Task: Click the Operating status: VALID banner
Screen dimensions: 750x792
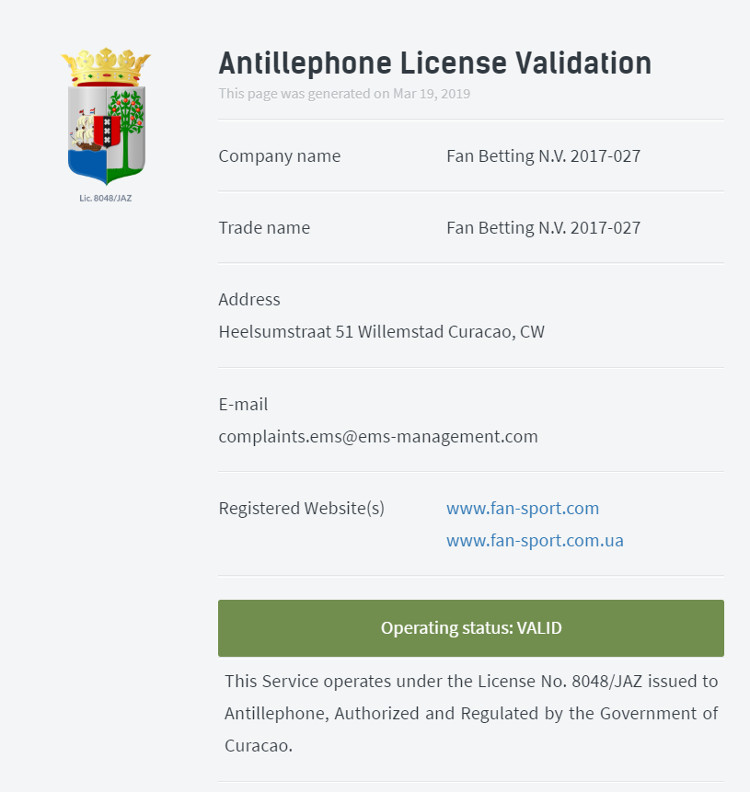Action: tap(471, 628)
